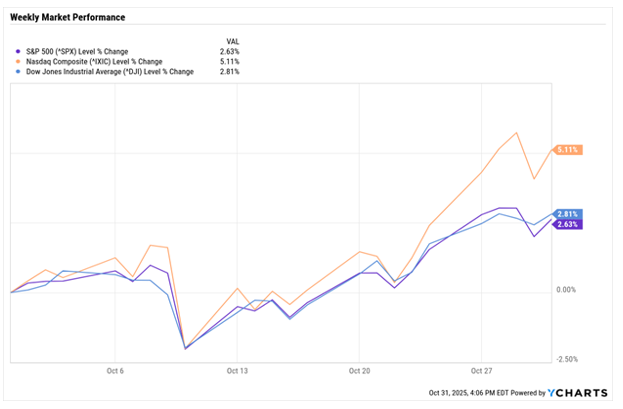623x409 pixels.
Task: Click the Oct 20 date axis label
Action: (x=359, y=369)
